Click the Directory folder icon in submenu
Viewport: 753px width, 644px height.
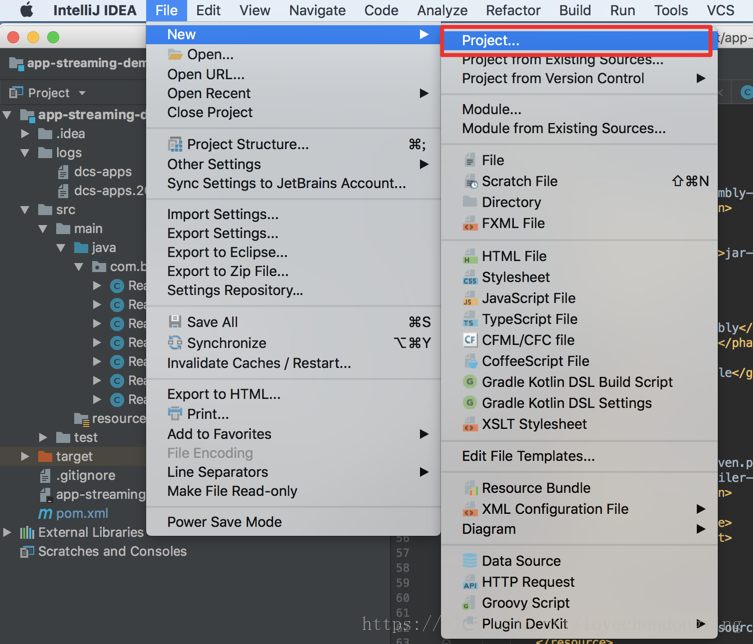(470, 202)
